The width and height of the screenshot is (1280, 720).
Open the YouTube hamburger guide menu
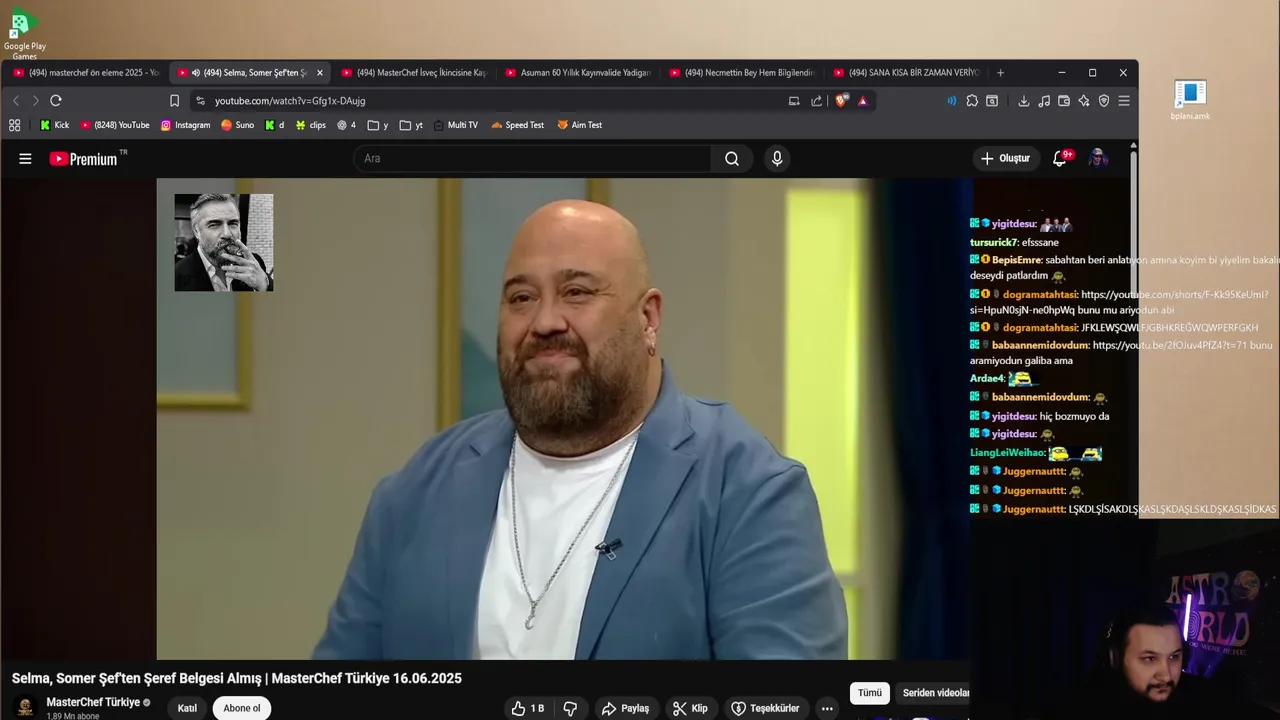[x=25, y=158]
